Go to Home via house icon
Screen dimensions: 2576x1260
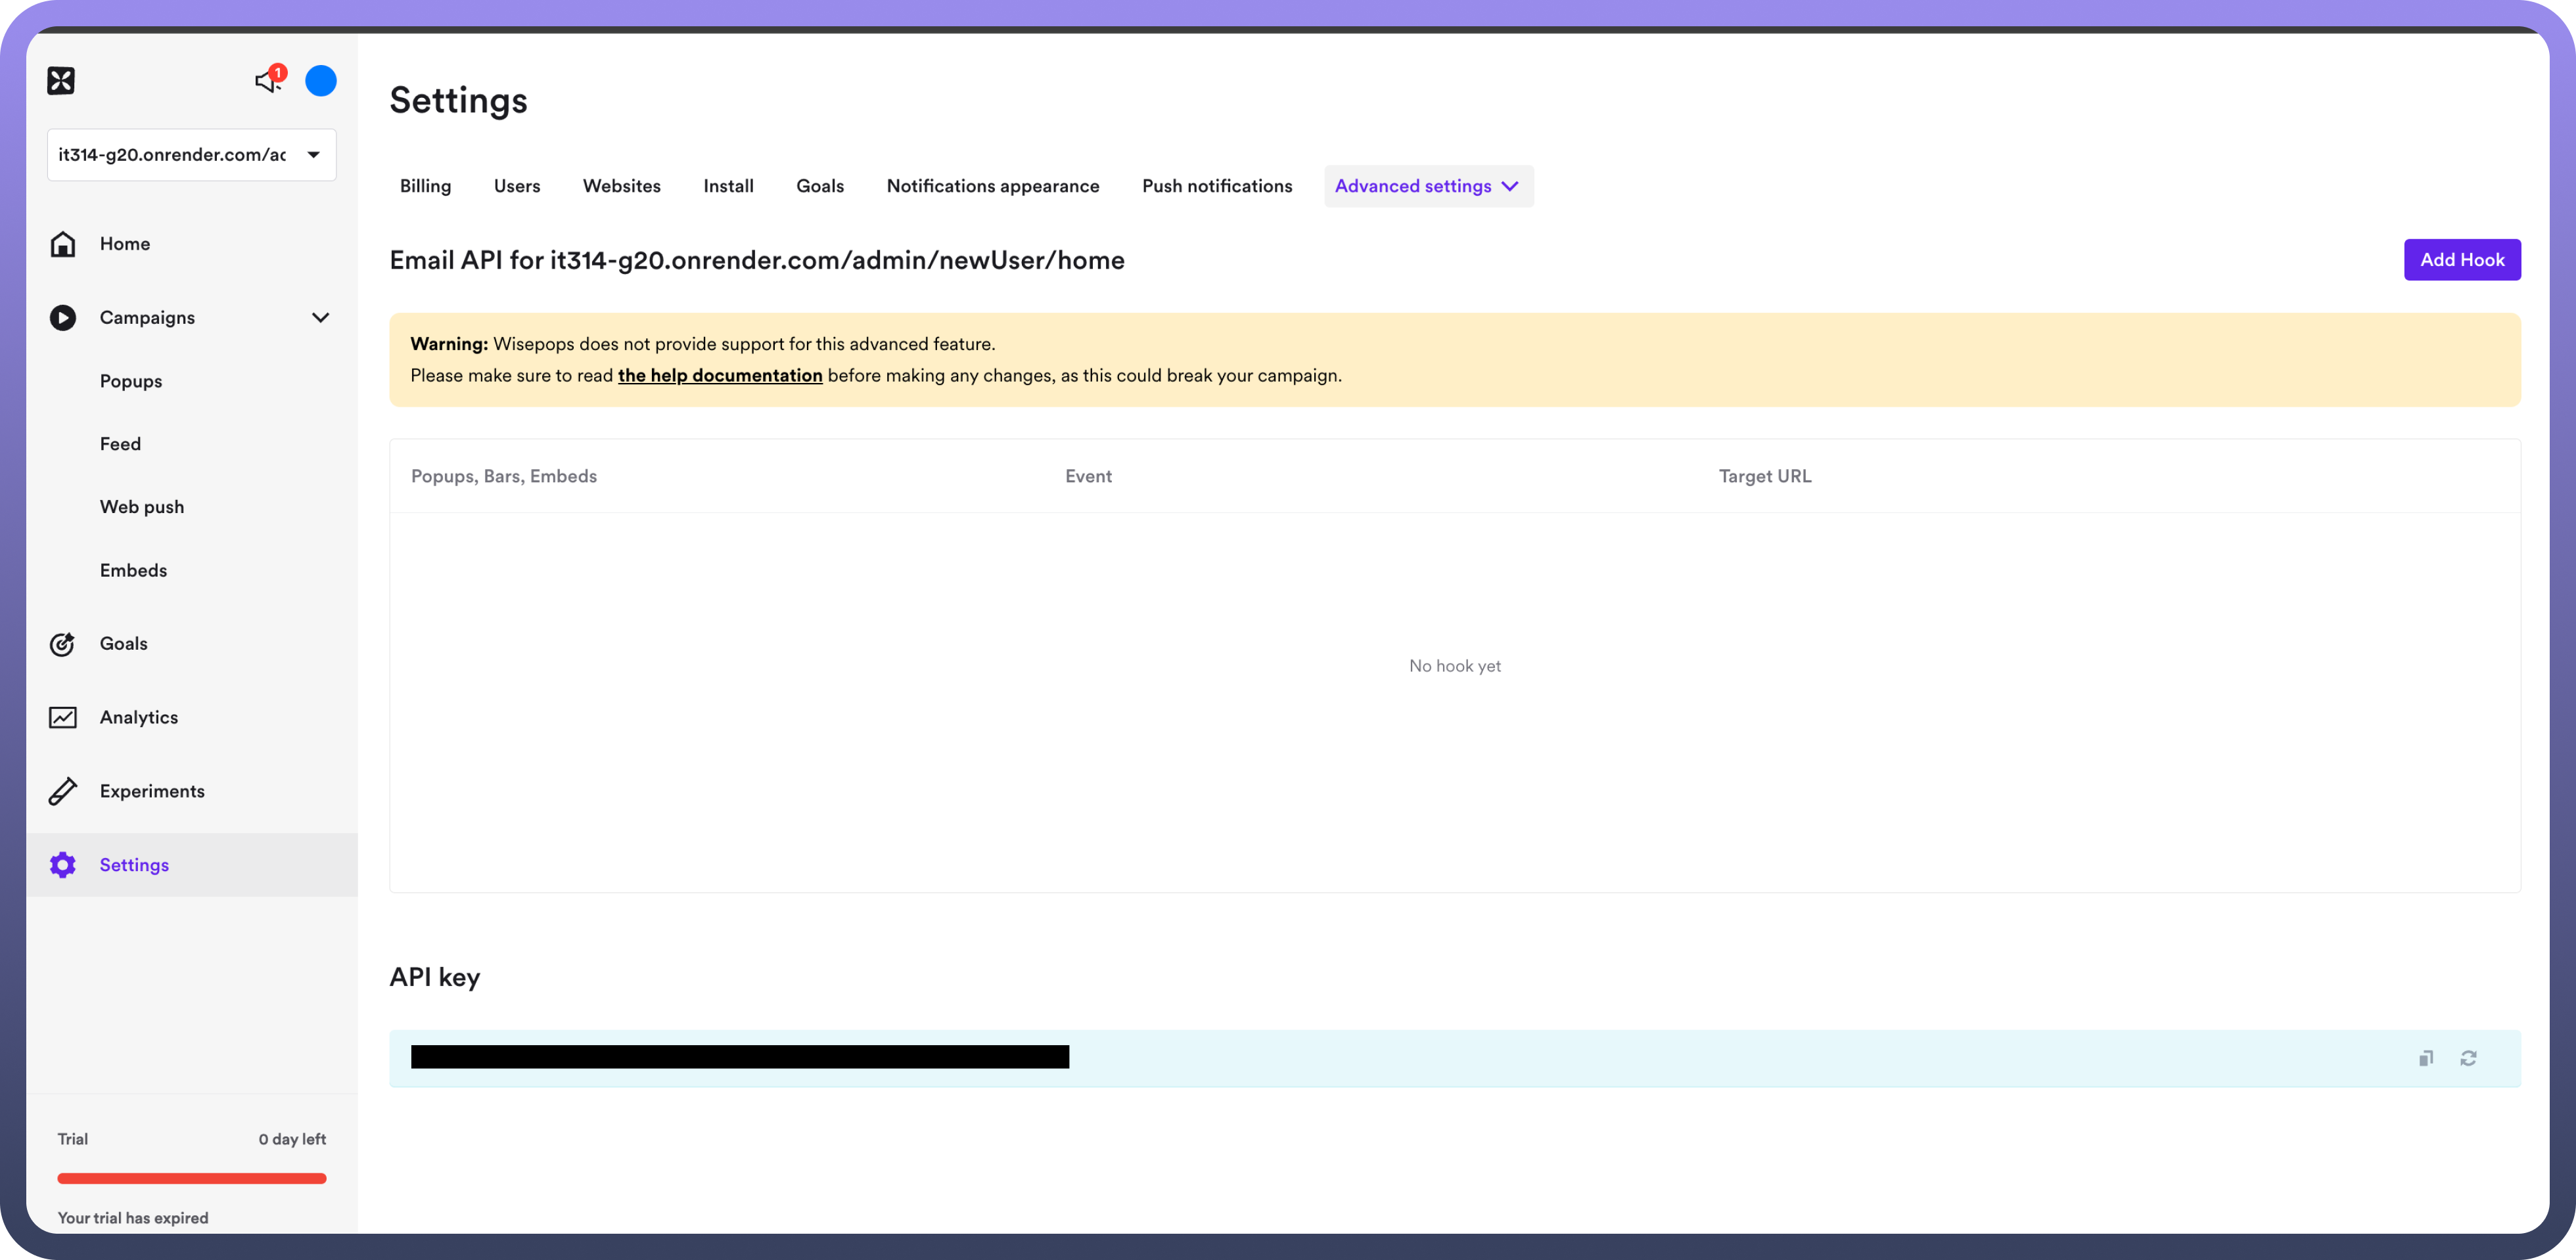pos(63,244)
